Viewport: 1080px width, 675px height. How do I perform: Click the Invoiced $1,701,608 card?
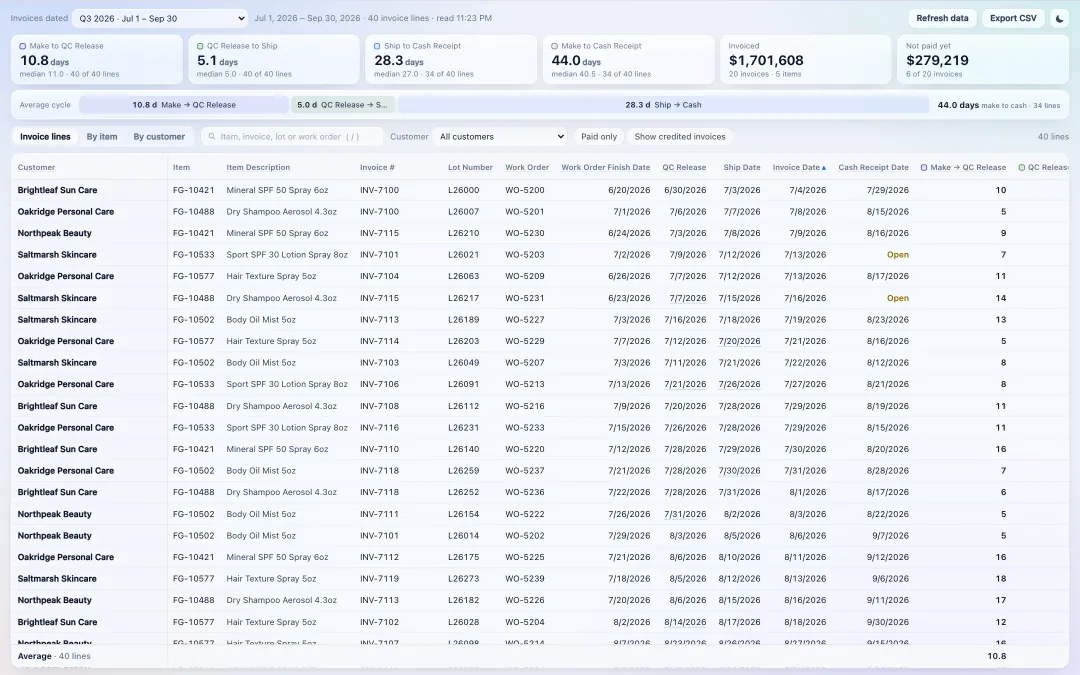tap(805, 59)
